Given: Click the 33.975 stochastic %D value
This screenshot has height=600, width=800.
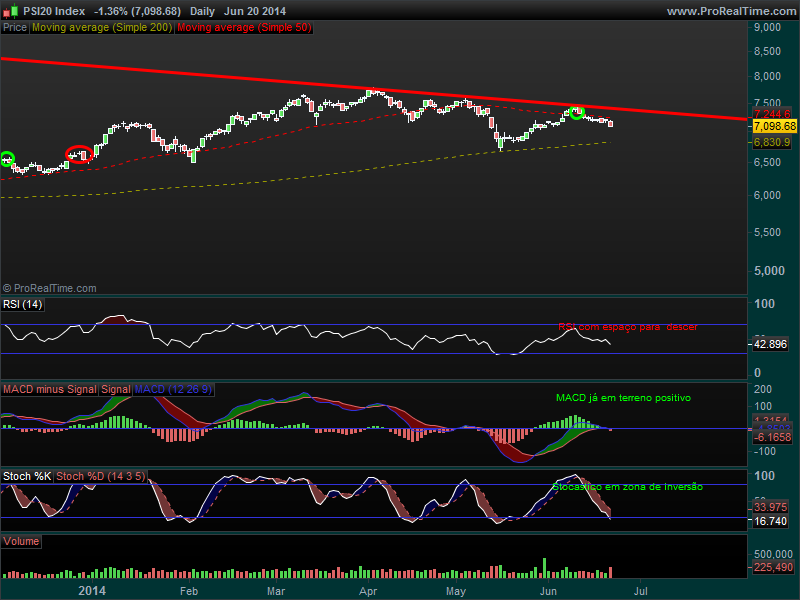Looking at the screenshot, I should 770,507.
